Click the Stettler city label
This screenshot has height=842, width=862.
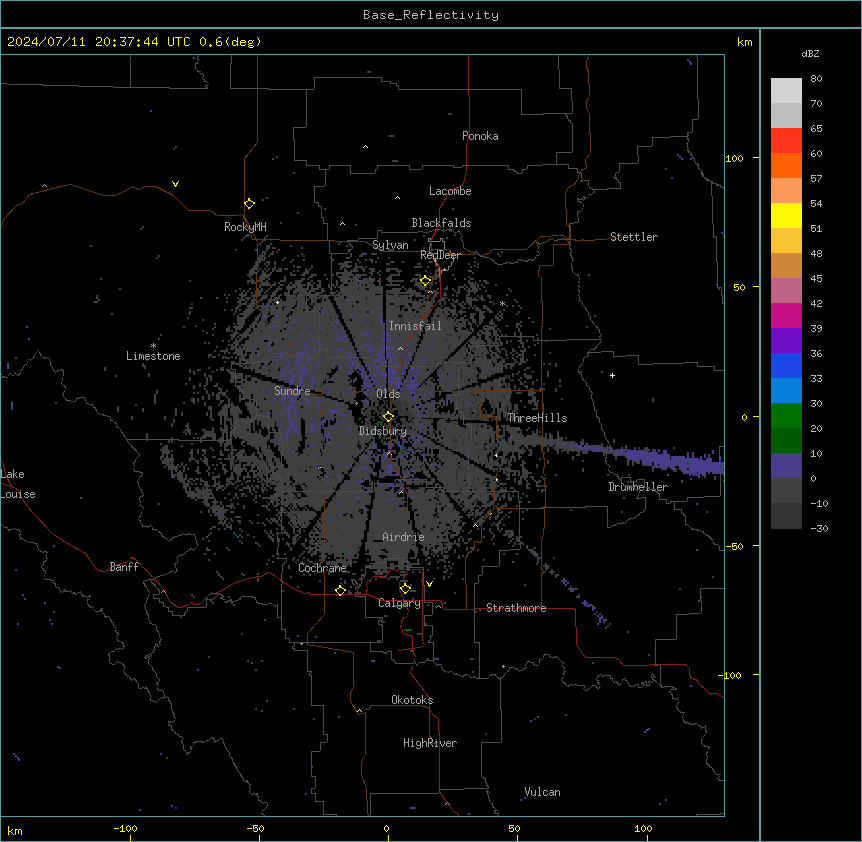(x=634, y=237)
